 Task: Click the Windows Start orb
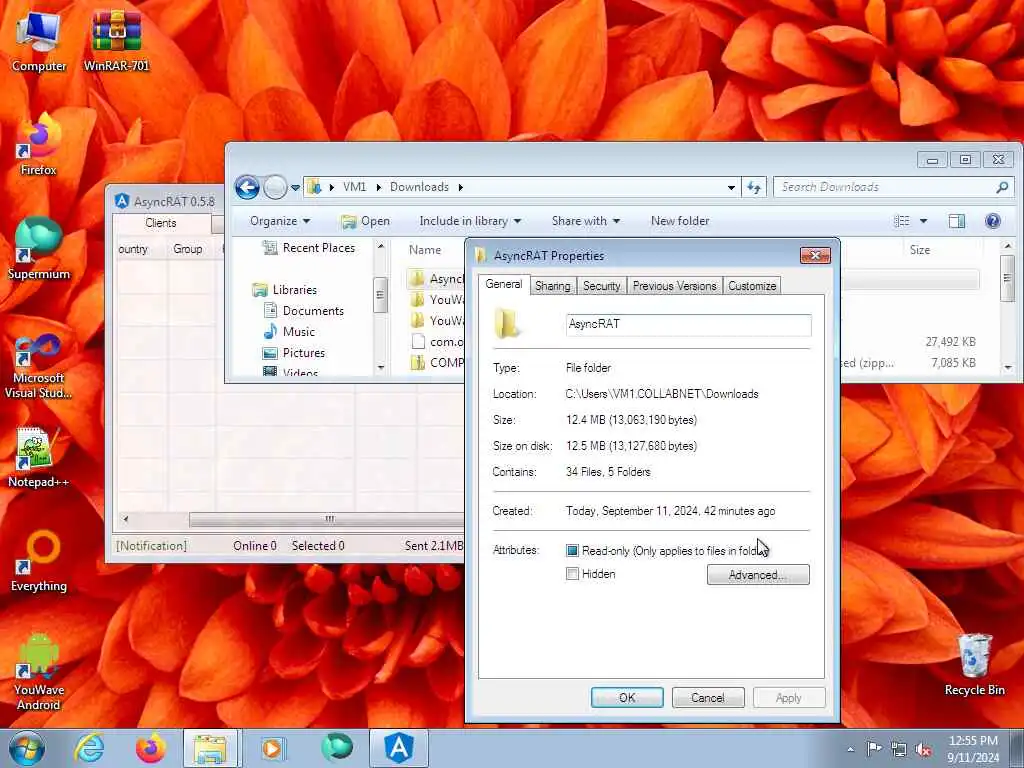coord(27,748)
